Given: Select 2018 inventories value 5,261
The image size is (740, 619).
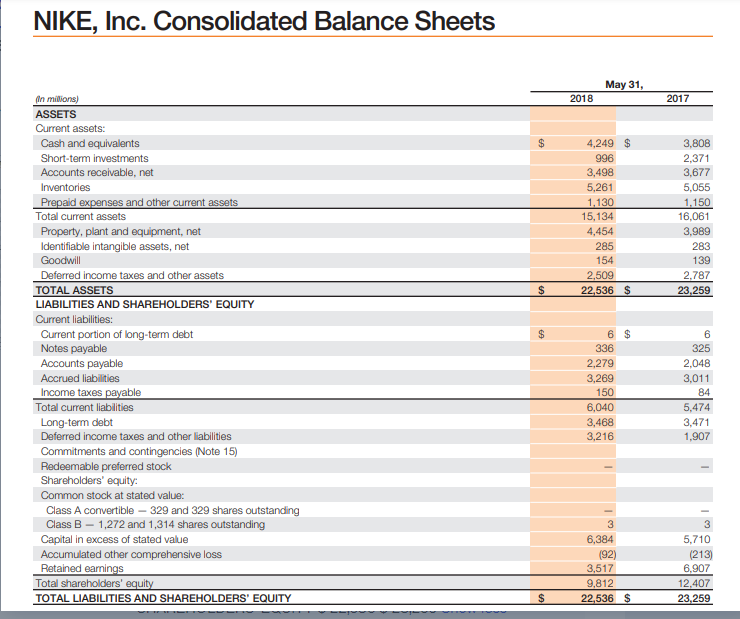Looking at the screenshot, I should pyautogui.click(x=600, y=188).
